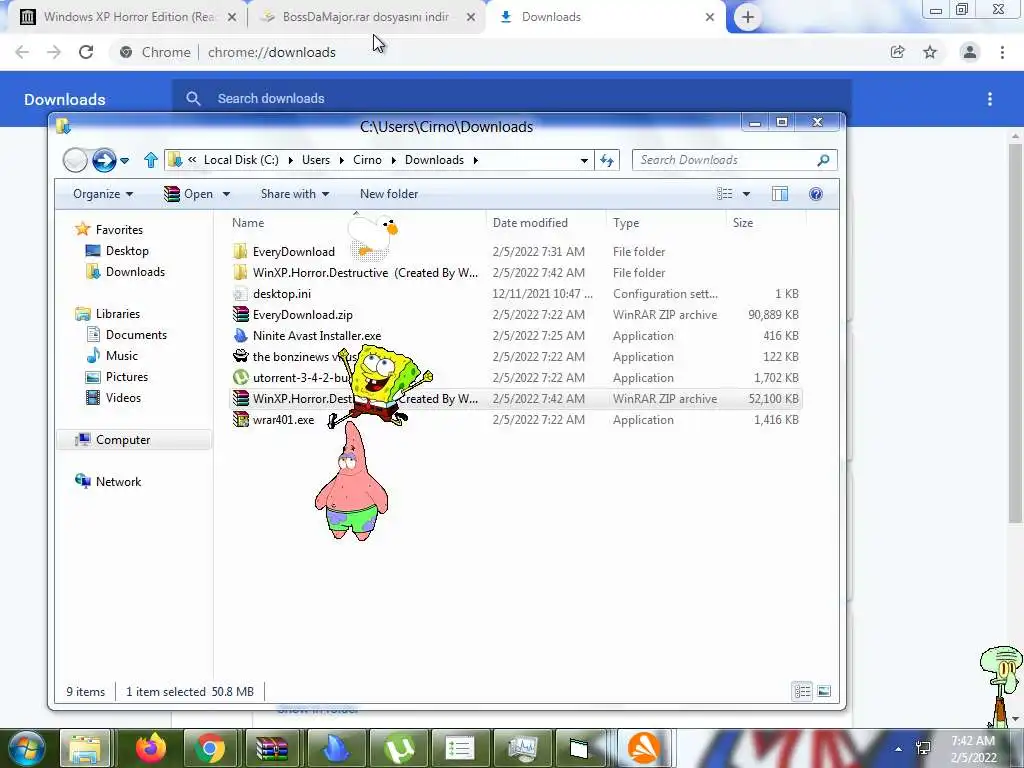Screen dimensions: 1024x768
Task: Open the Pictures library
Action: pyautogui.click(x=127, y=377)
